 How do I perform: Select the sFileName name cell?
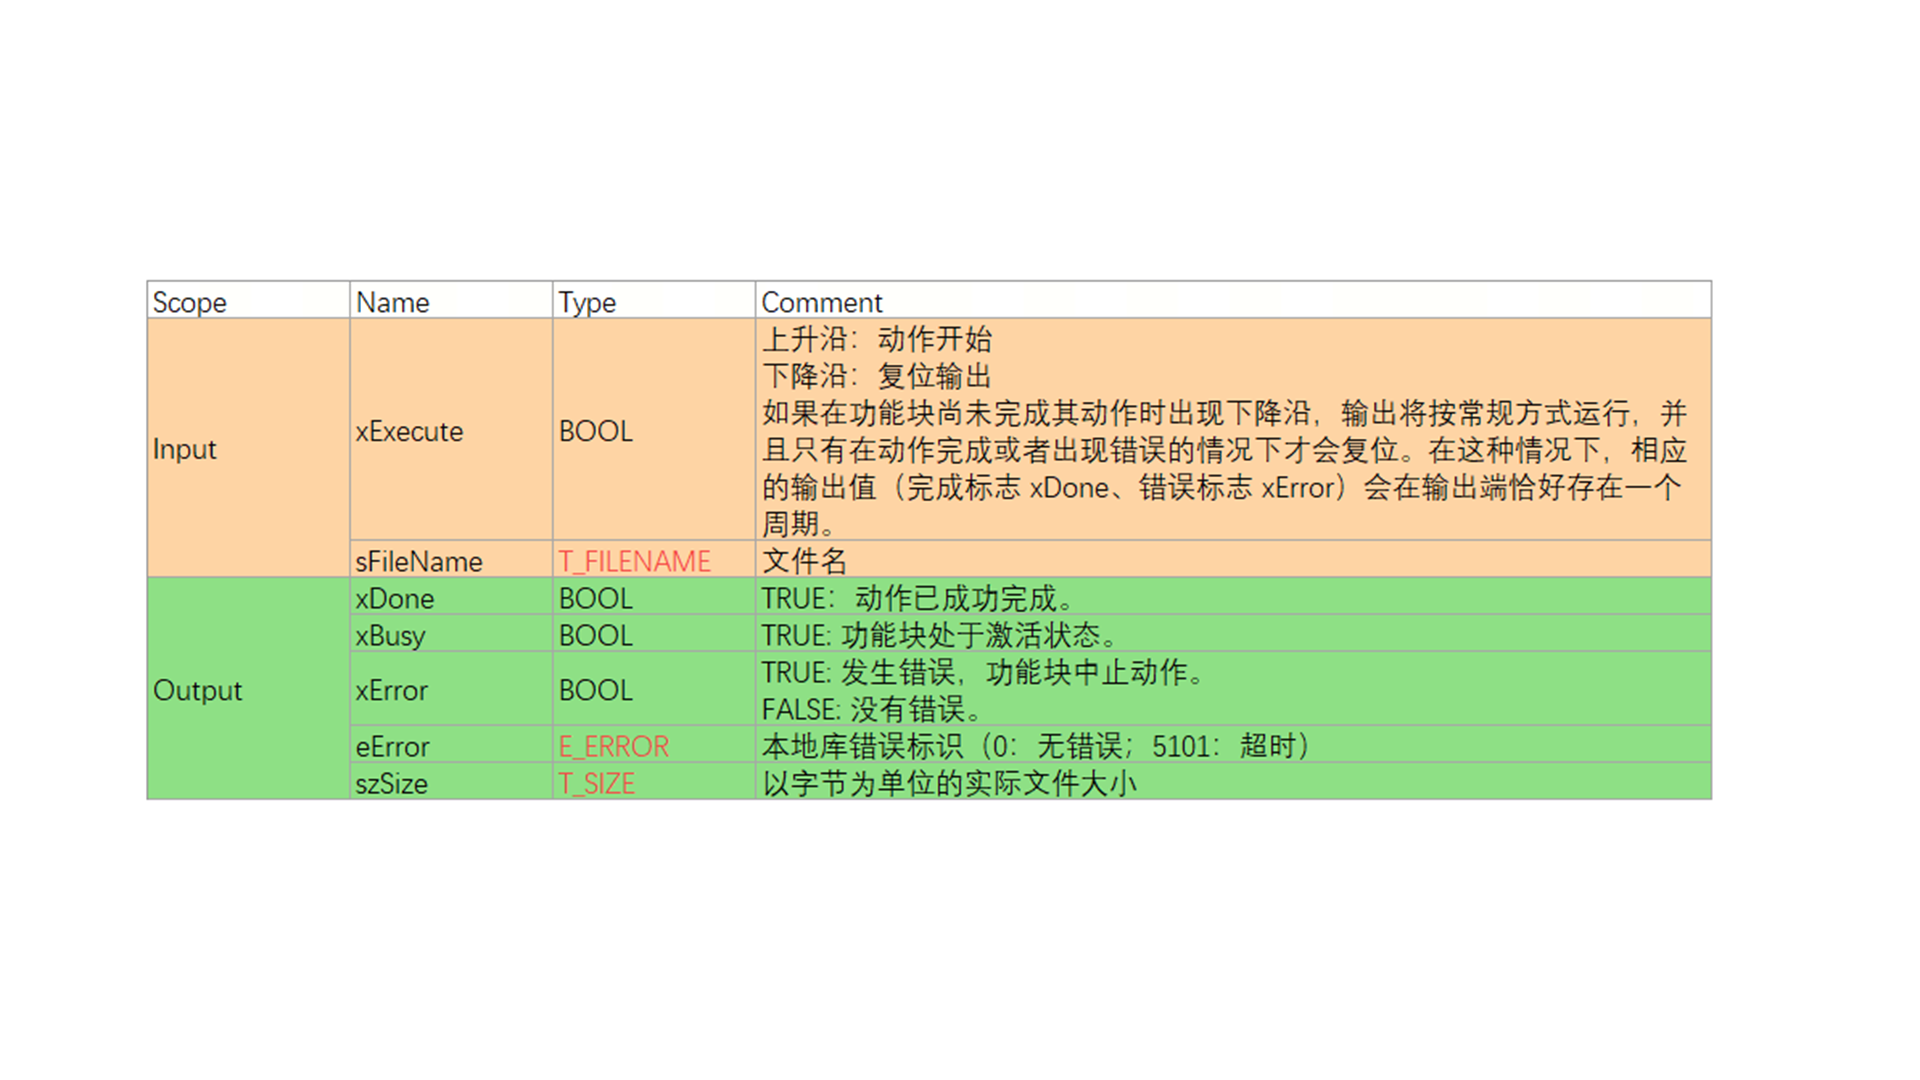[419, 561]
